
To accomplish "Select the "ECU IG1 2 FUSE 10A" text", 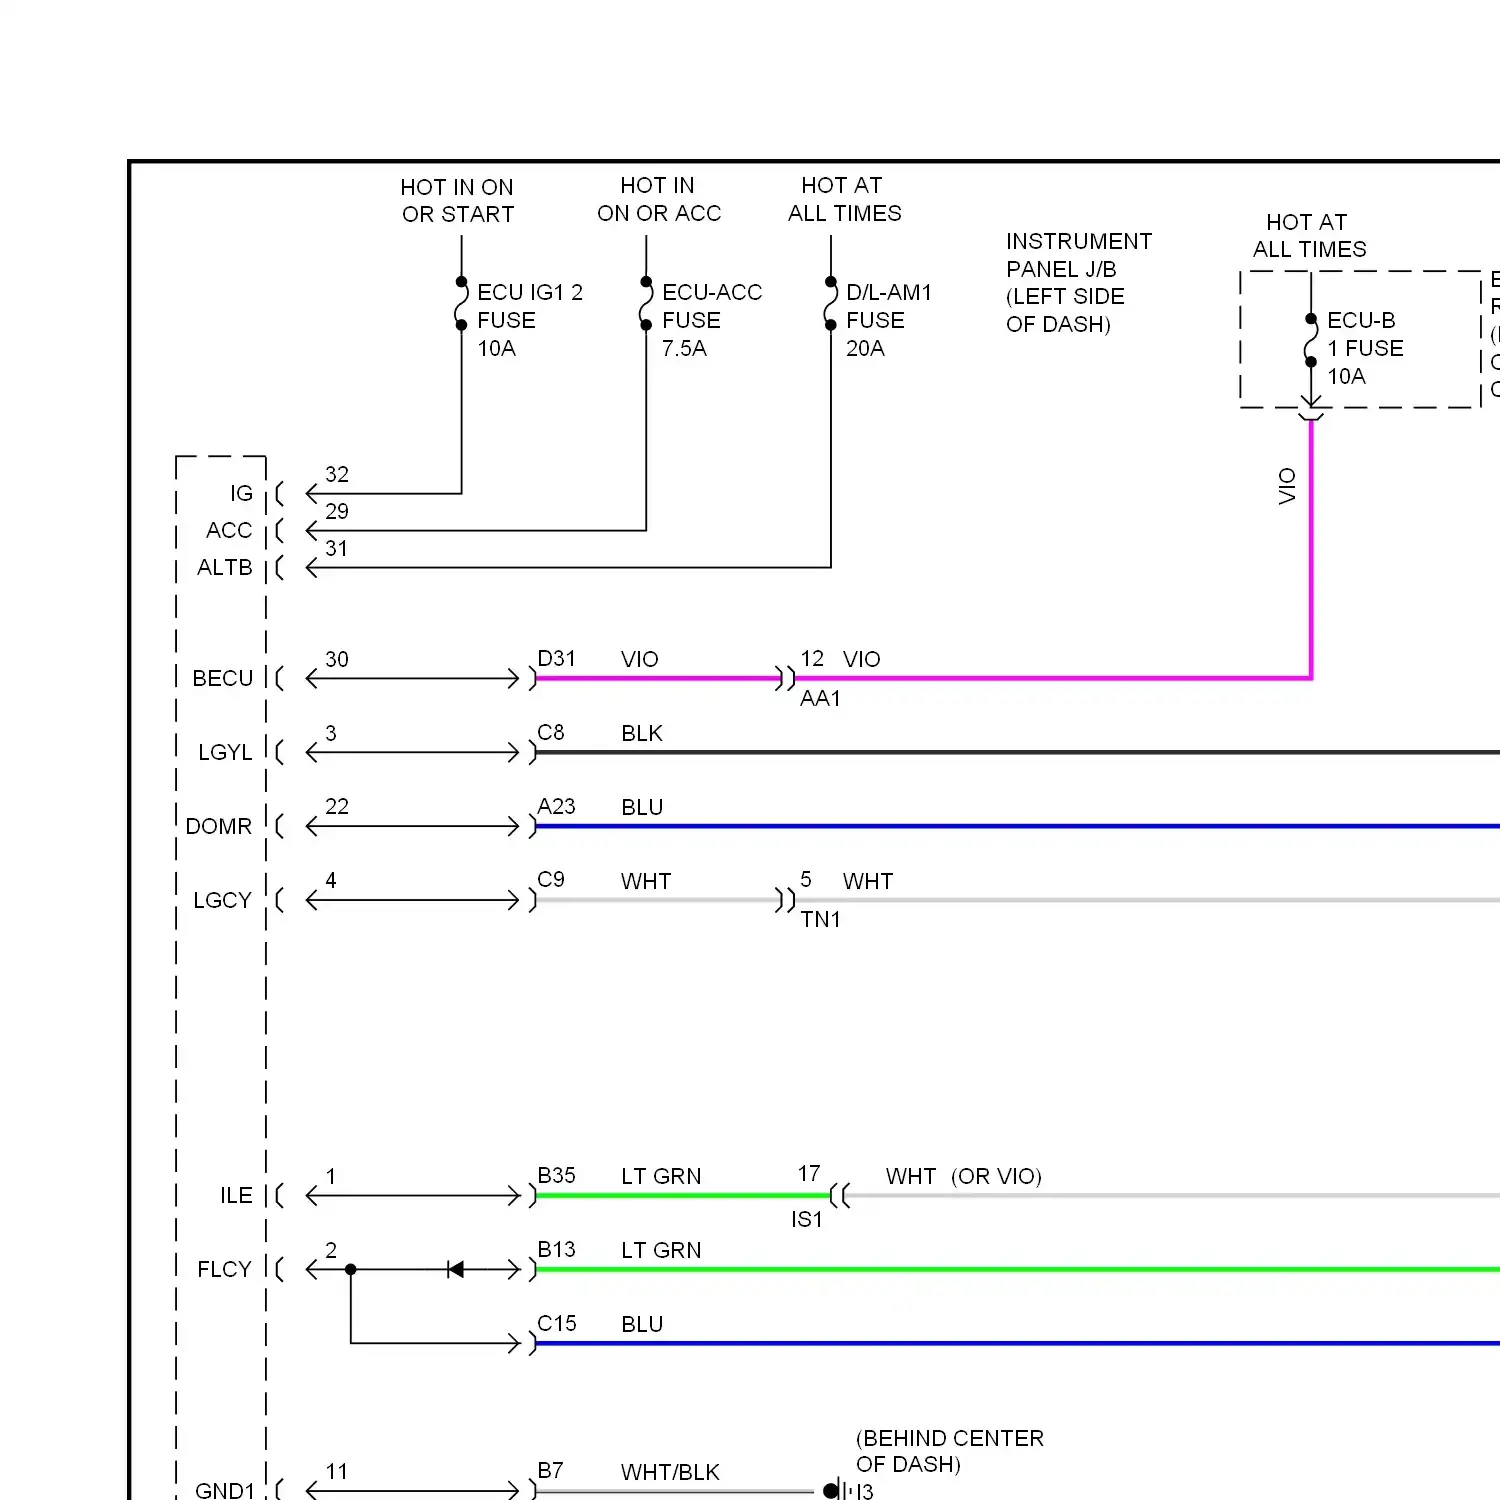I will pyautogui.click(x=529, y=320).
